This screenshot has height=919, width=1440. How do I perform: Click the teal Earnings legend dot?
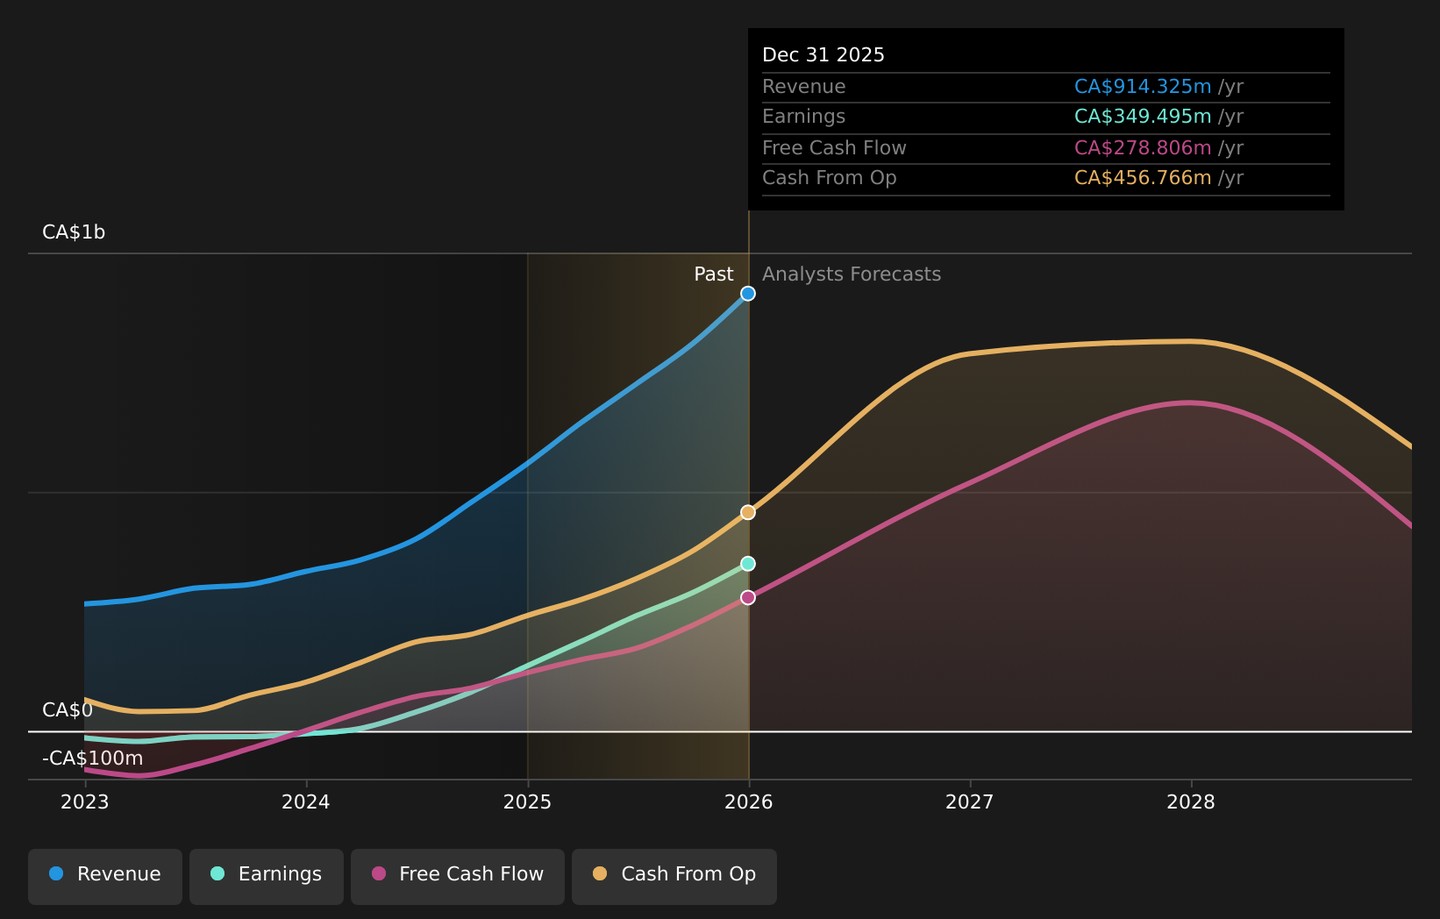[217, 874]
